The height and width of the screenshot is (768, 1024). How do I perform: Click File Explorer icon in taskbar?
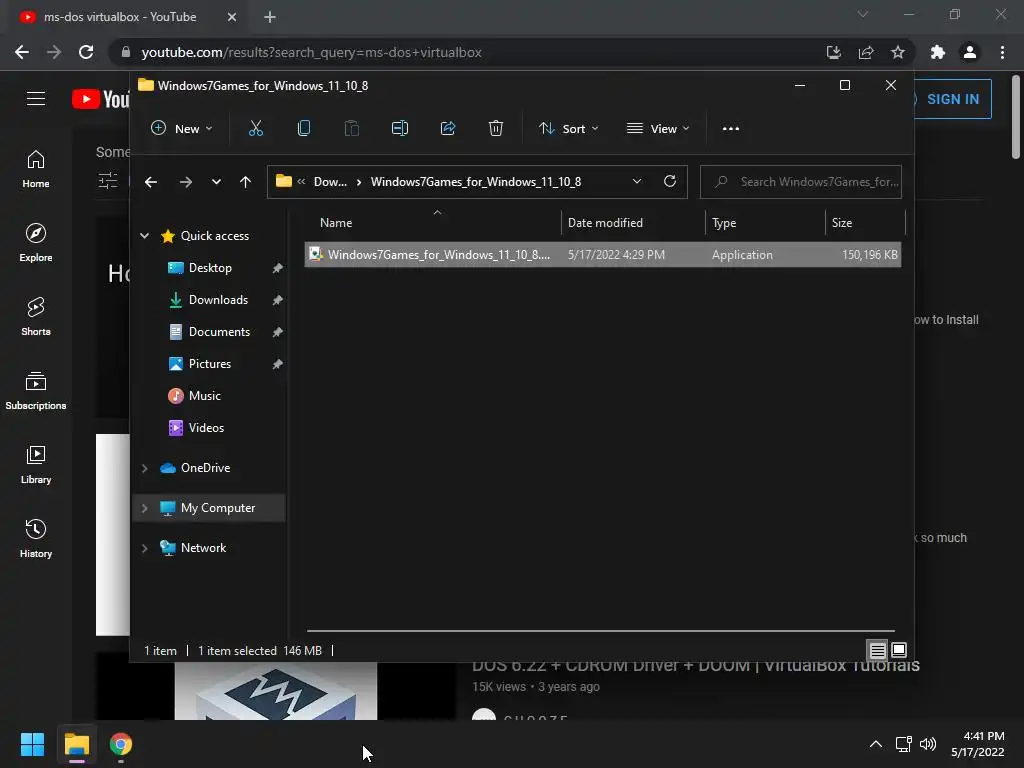point(77,744)
